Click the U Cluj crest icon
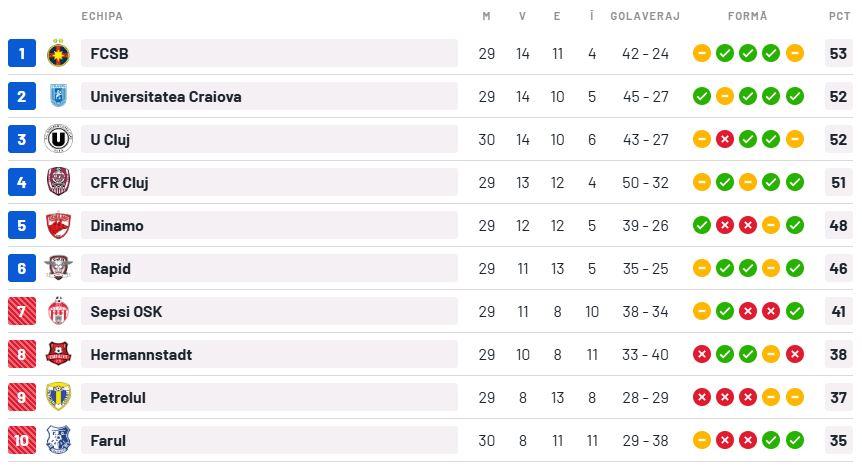Screen dimensions: 862x468 [59, 140]
